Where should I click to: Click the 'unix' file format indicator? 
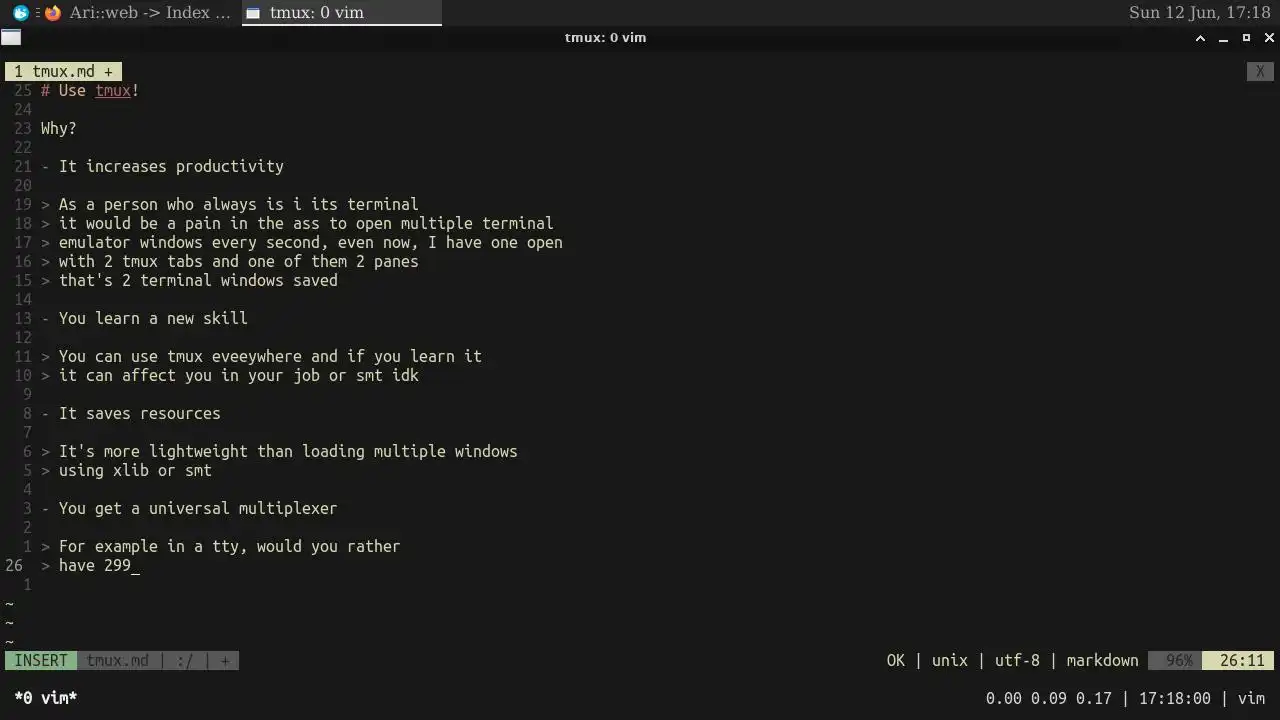[949, 661]
